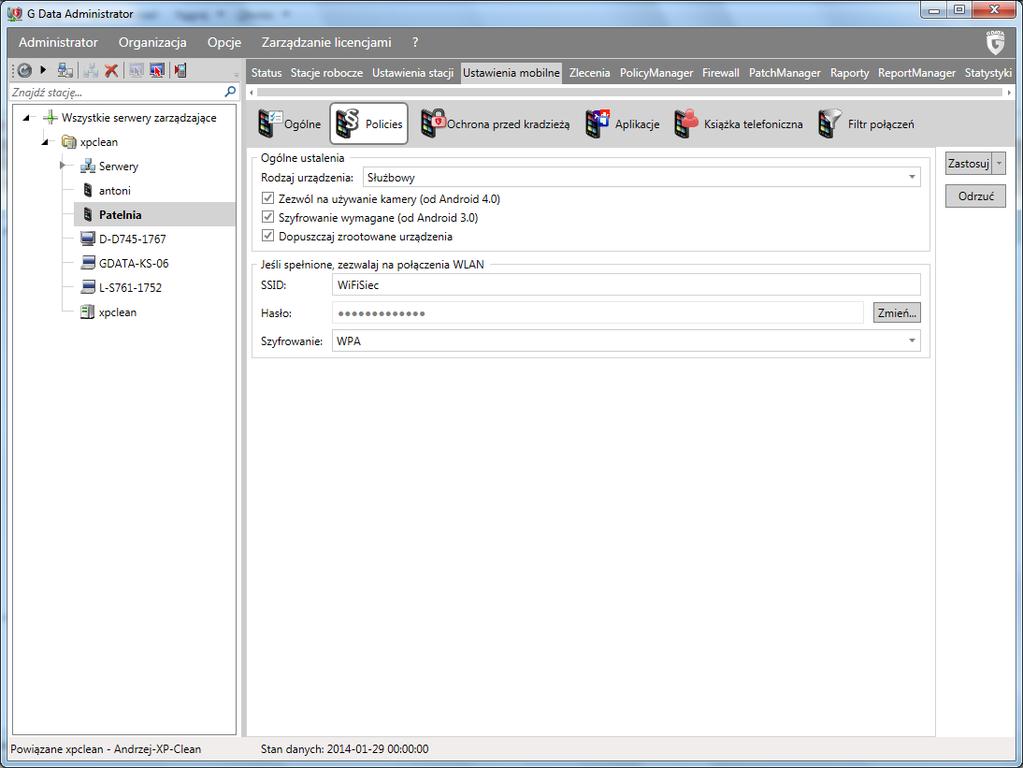Click the black play arrow in the toolbar
Image resolution: width=1023 pixels, height=768 pixels.
[x=43, y=70]
